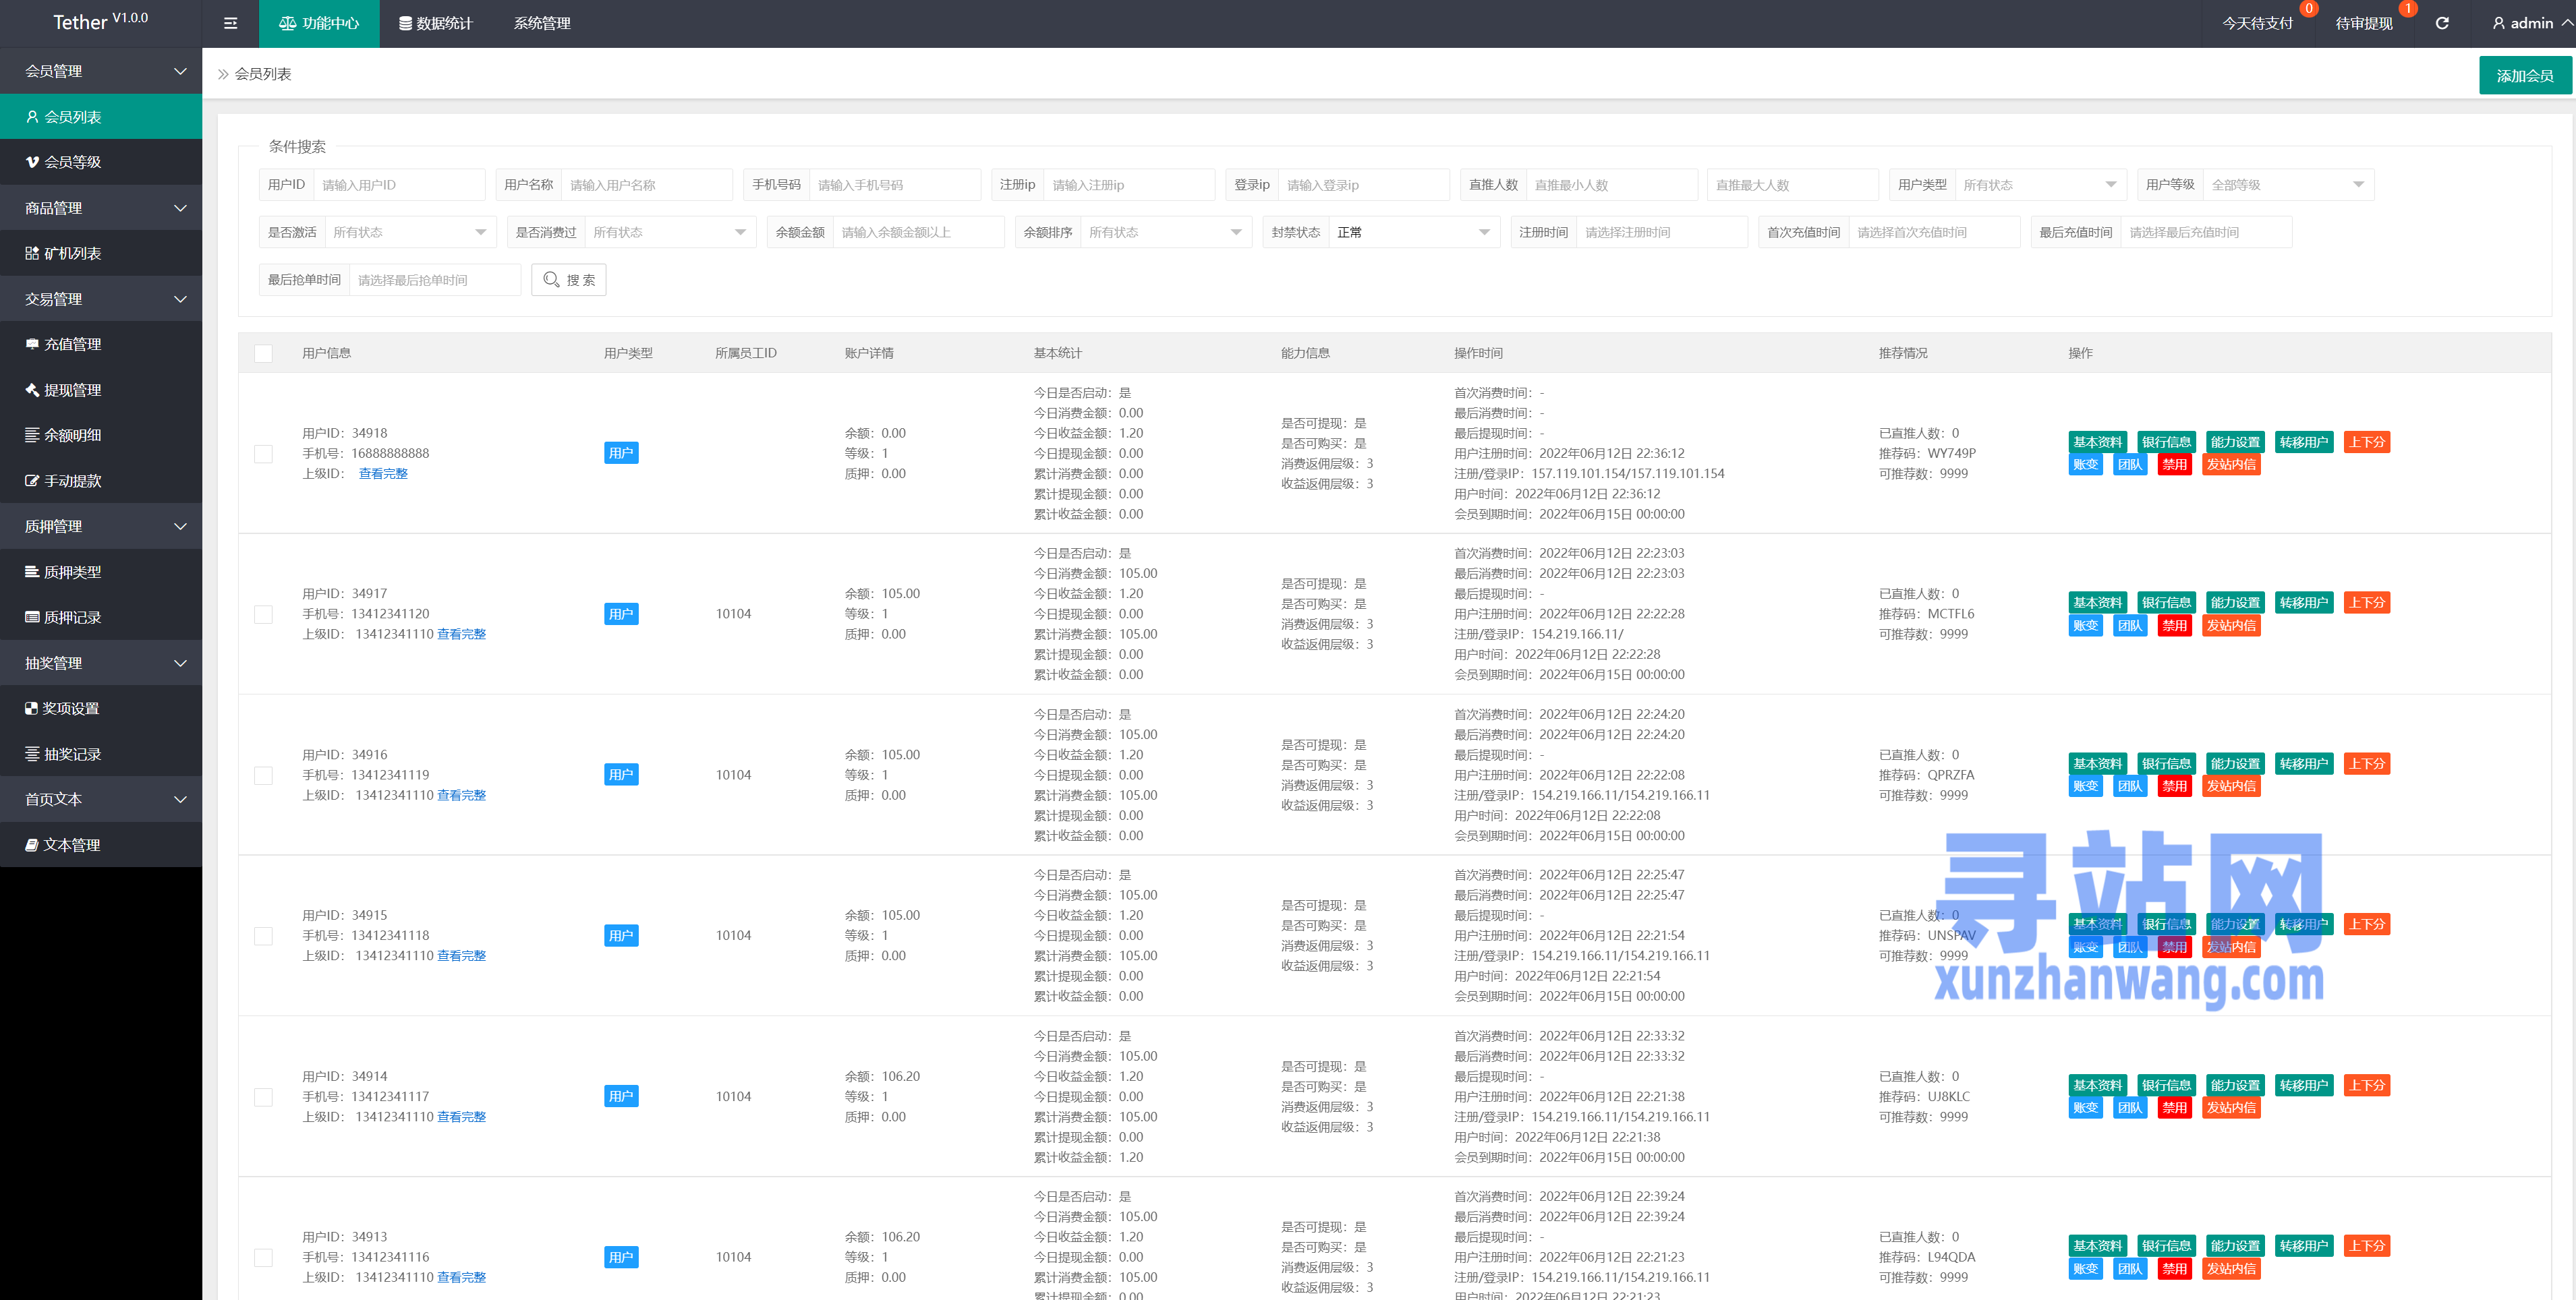
Task: Open 用户类型 dropdown
Action: pyautogui.click(x=2040, y=185)
